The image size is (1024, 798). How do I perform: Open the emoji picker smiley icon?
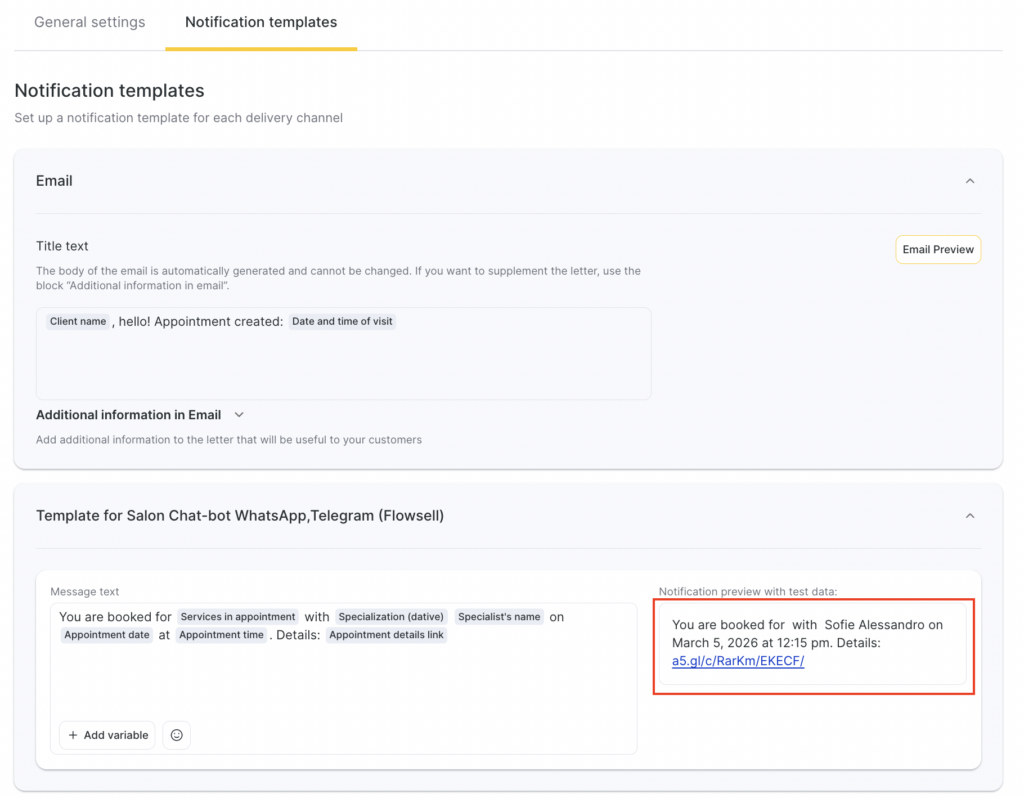click(x=177, y=735)
